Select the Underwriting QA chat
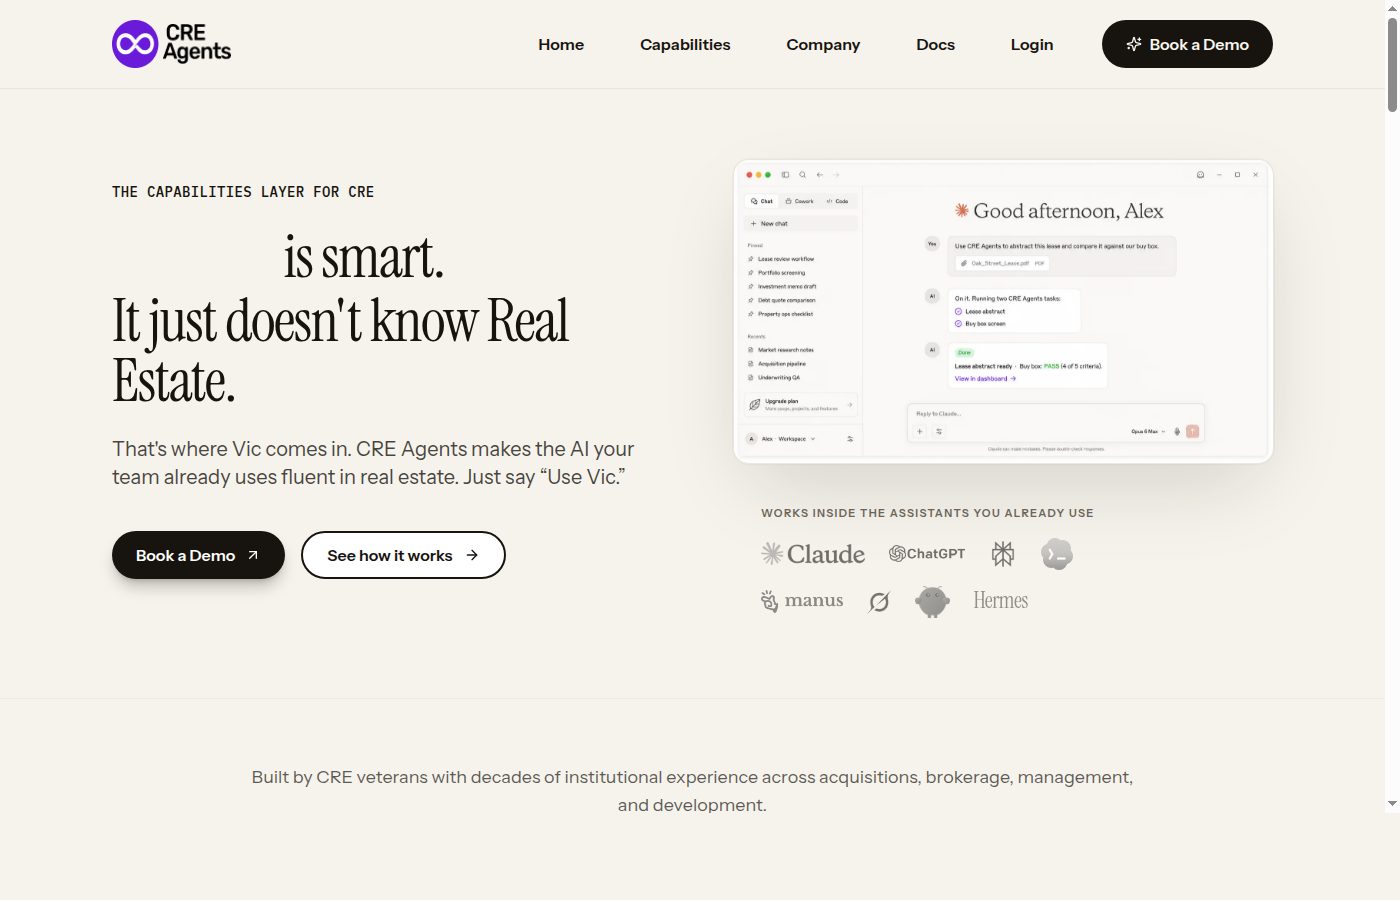Viewport: 1400px width, 900px height. (x=774, y=378)
